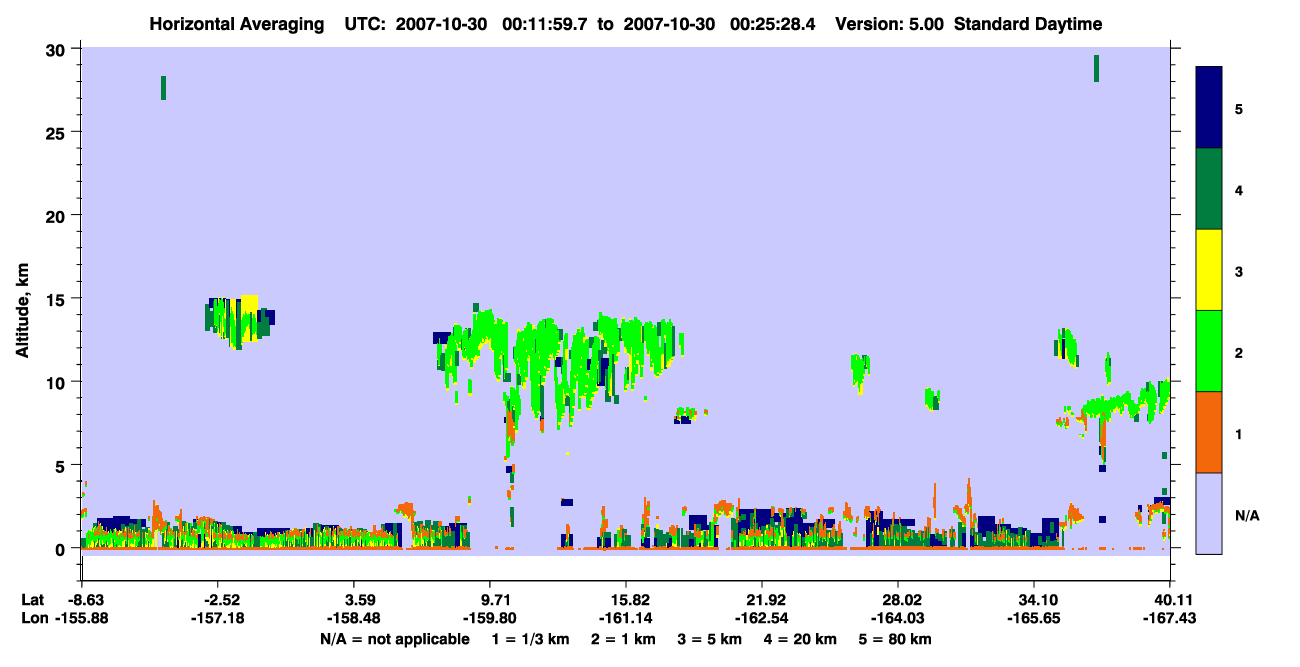Click the 'Standard Daytime' label
1300x667 pixels.
tap(1028, 24)
